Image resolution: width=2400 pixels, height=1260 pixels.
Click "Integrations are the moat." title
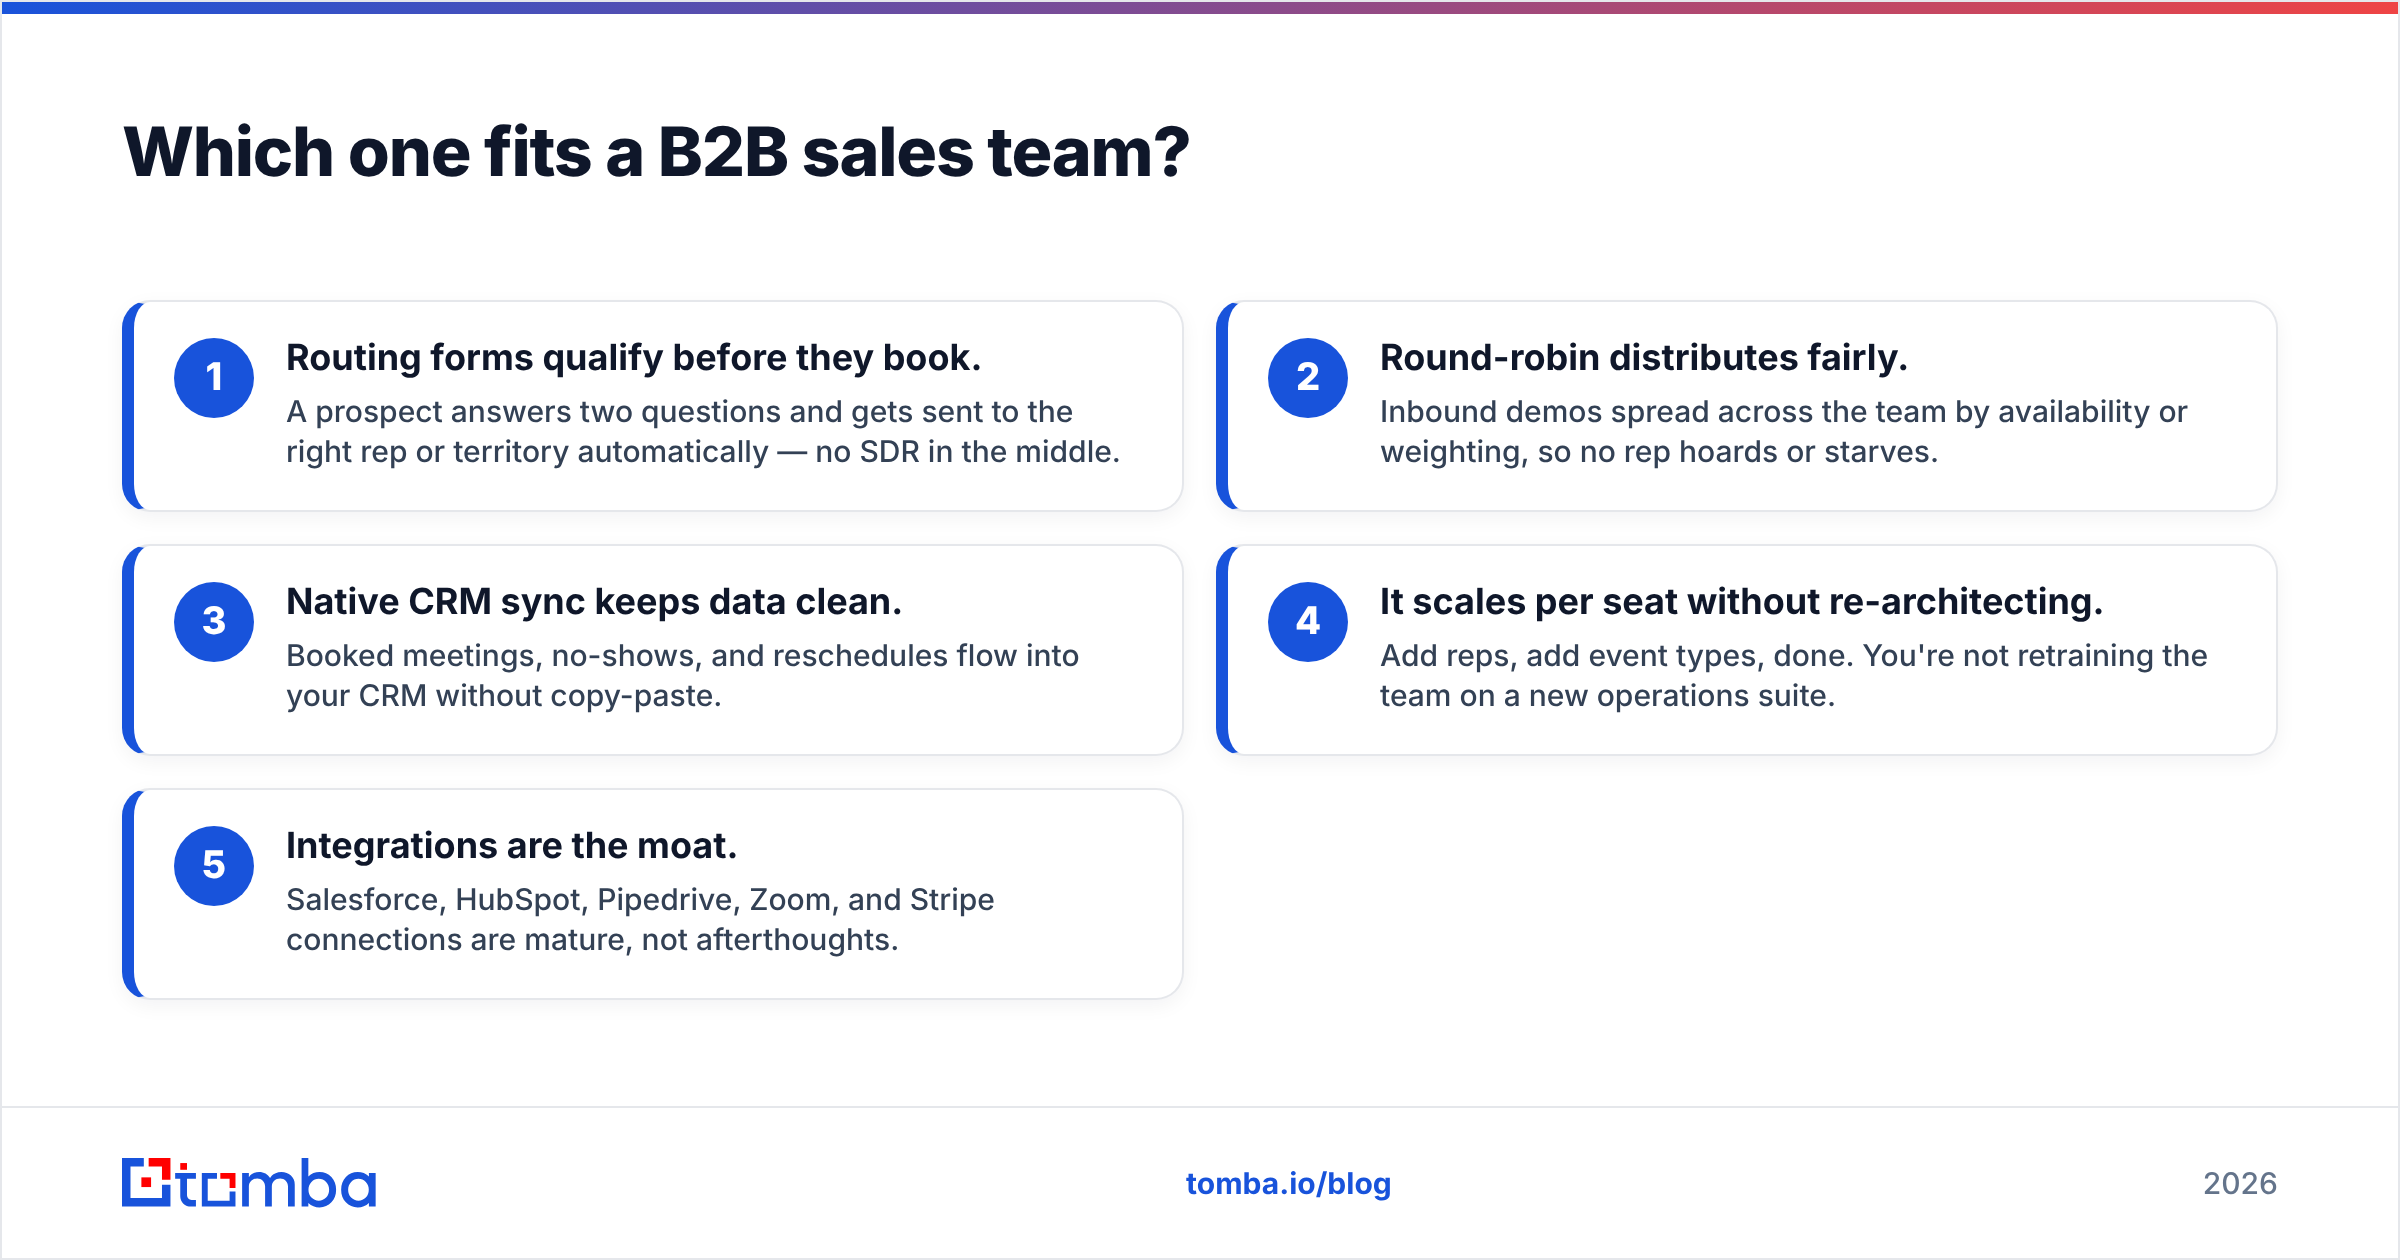tap(512, 846)
